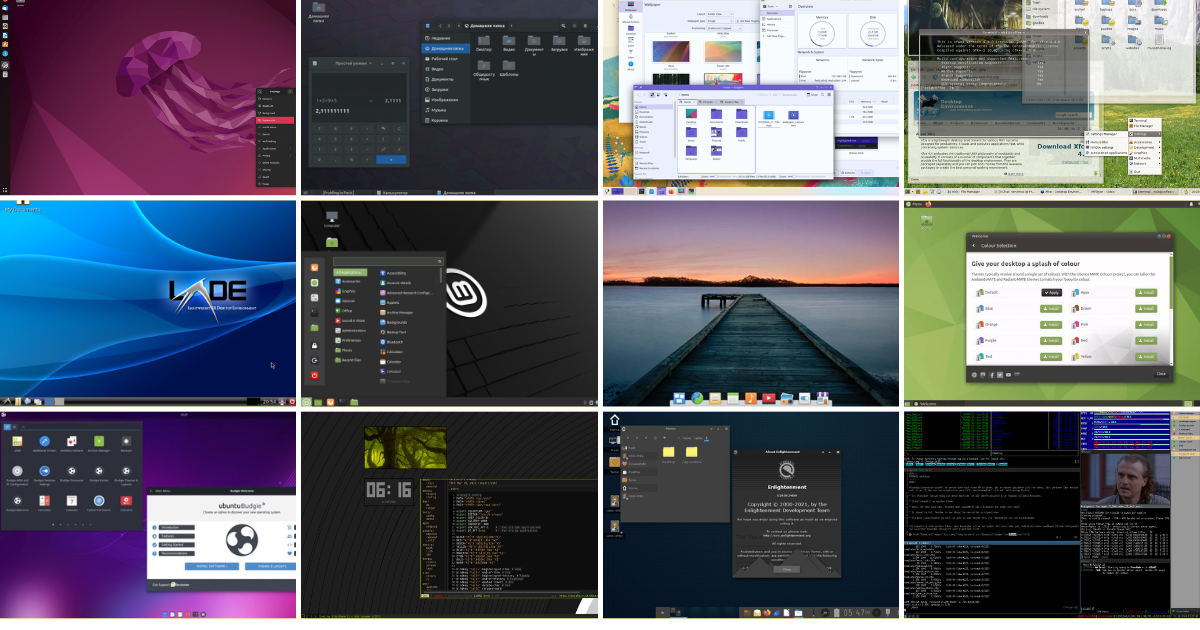1200x630 pixels.
Task: Launch Videos from the elementary dock
Action: tap(769, 398)
